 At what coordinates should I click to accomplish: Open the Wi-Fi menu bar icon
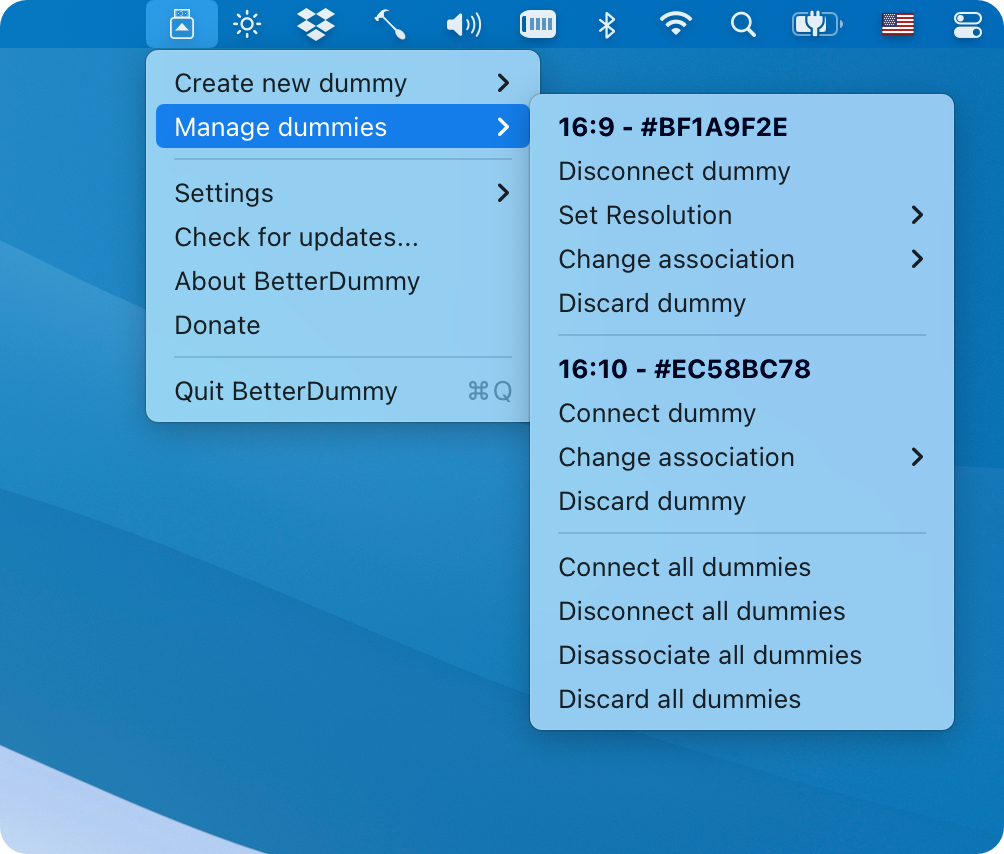676,24
